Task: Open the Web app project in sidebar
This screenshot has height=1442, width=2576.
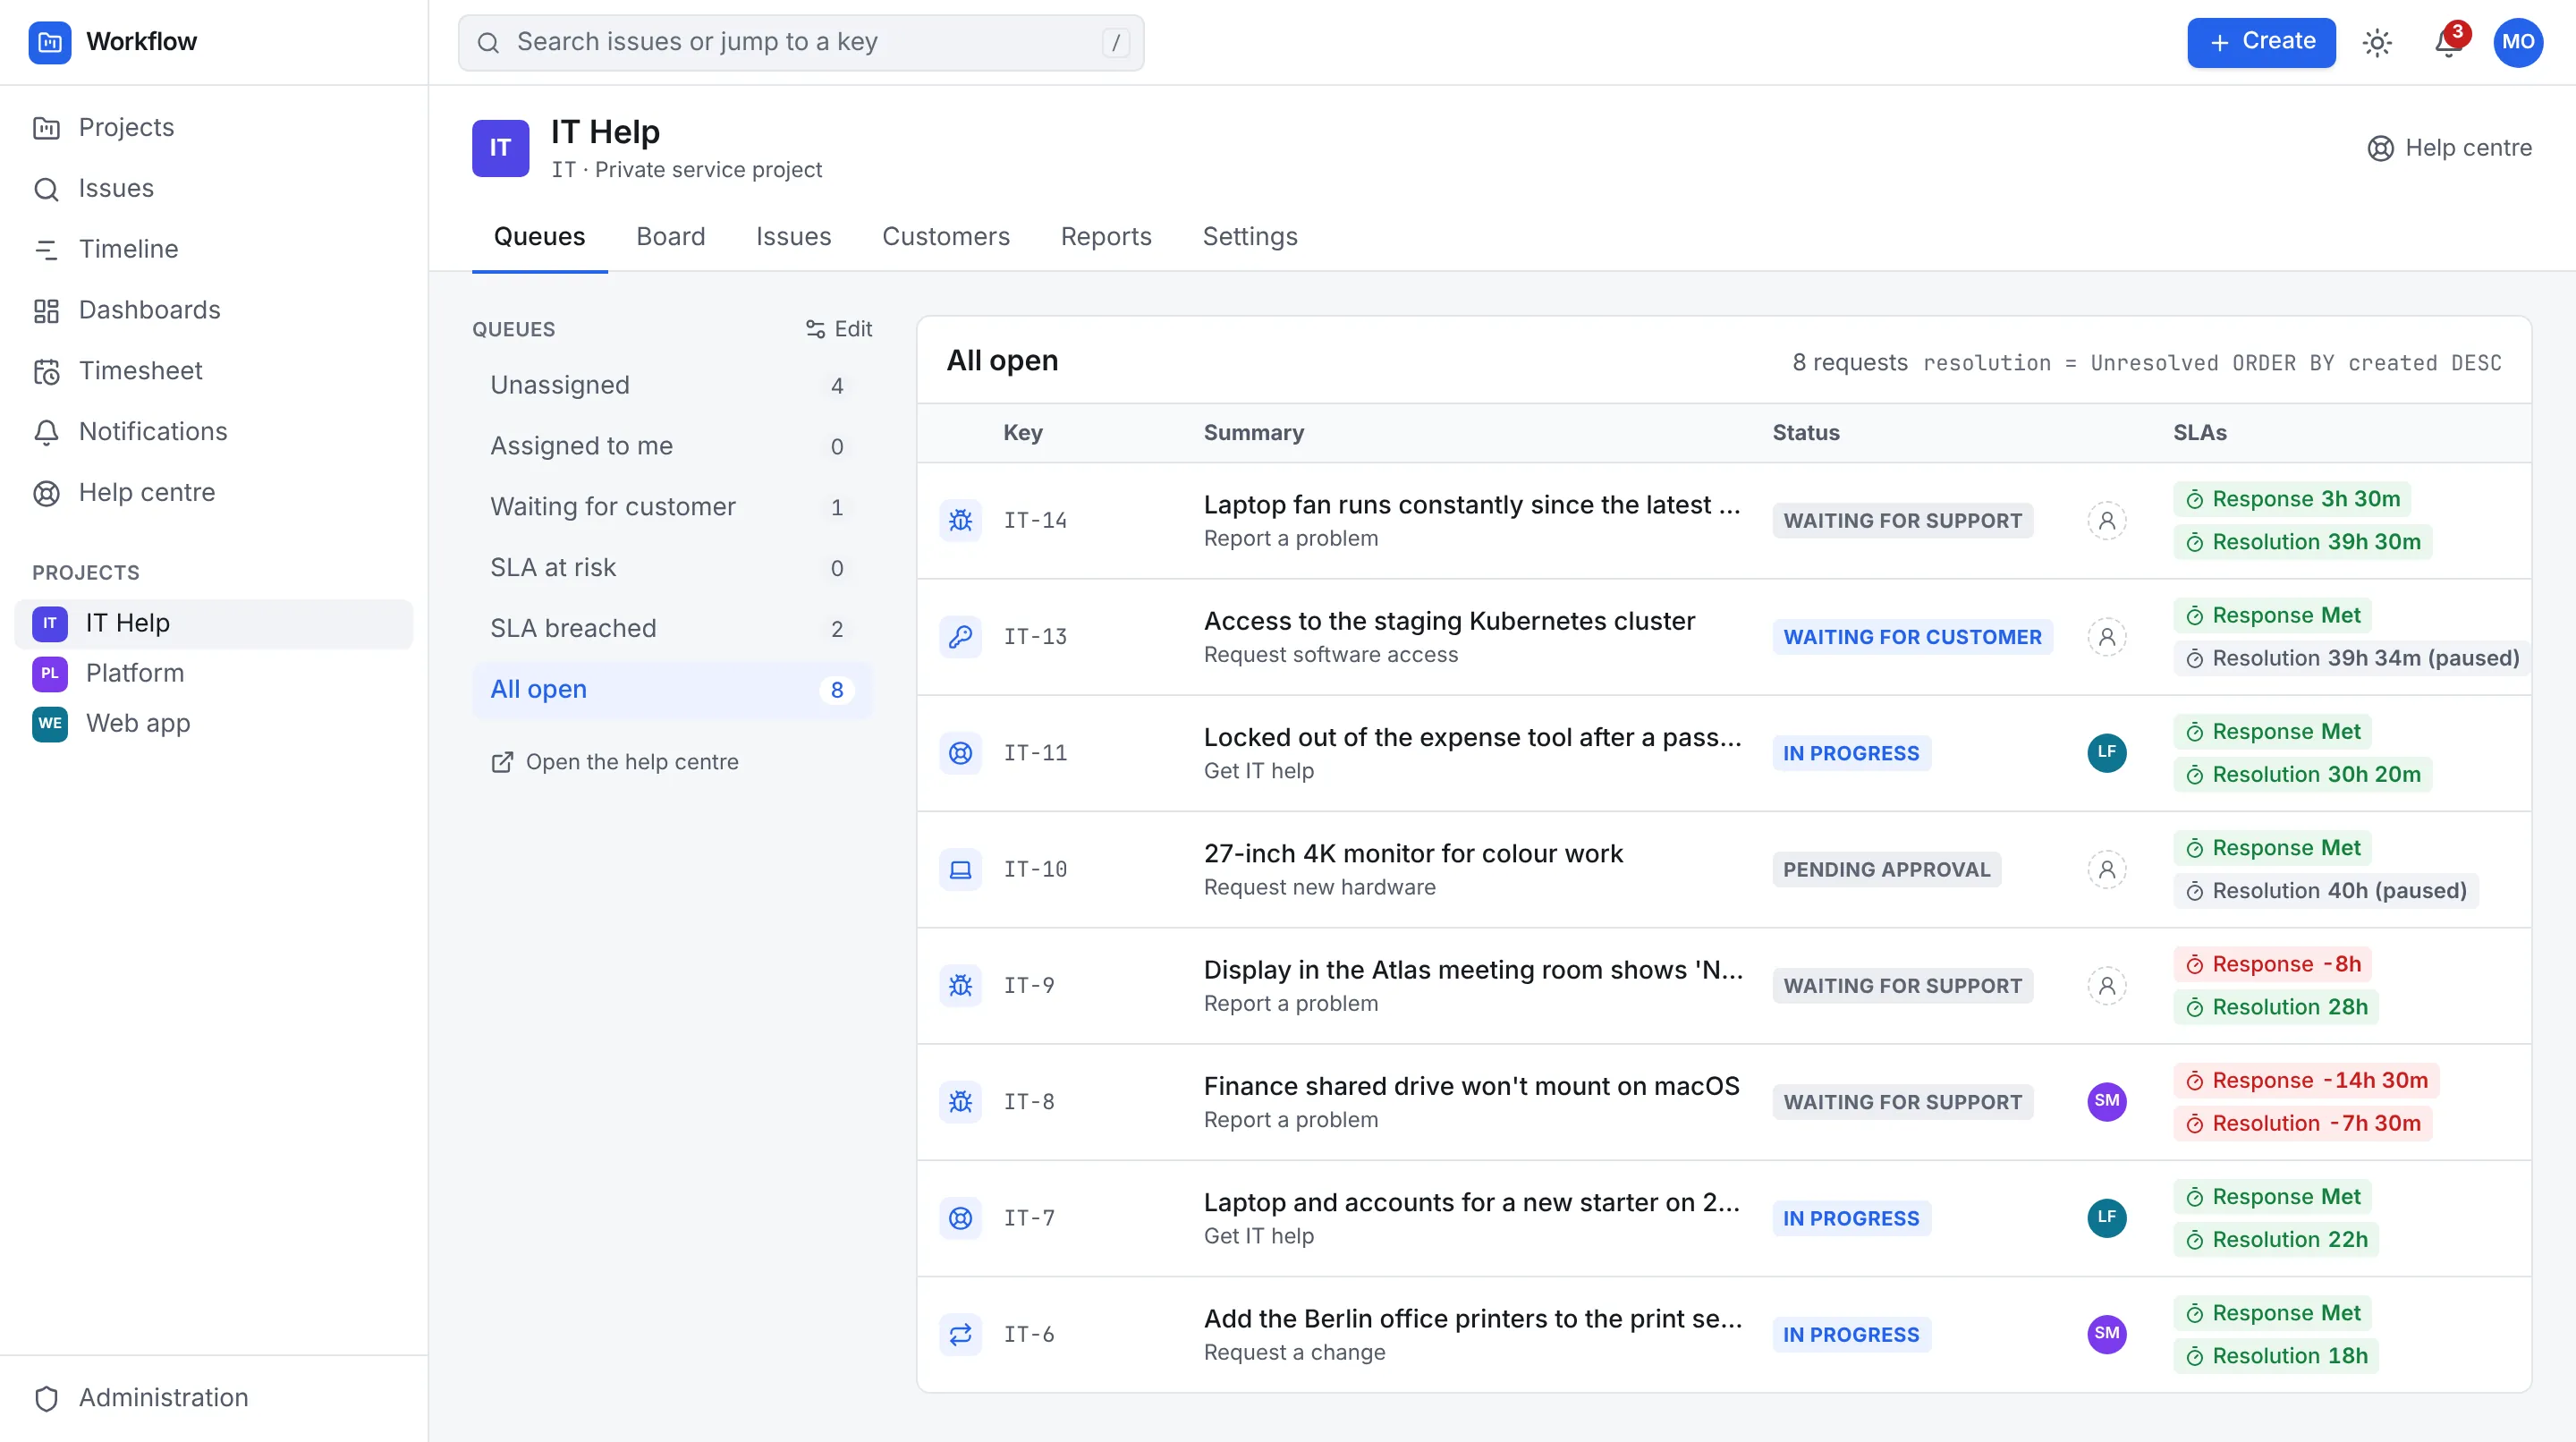Action: 213,723
